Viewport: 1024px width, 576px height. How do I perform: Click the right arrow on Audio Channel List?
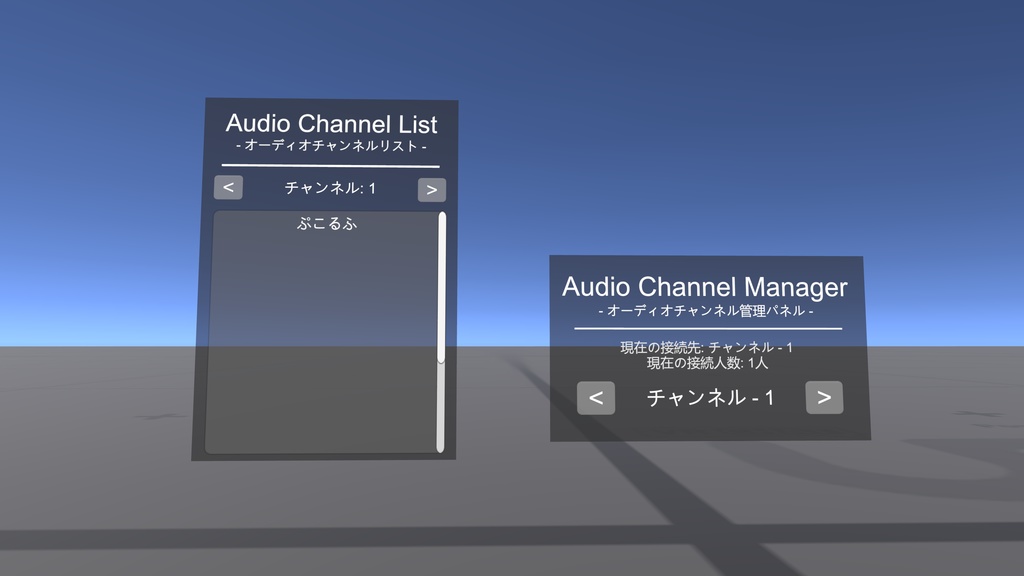pyautogui.click(x=432, y=188)
